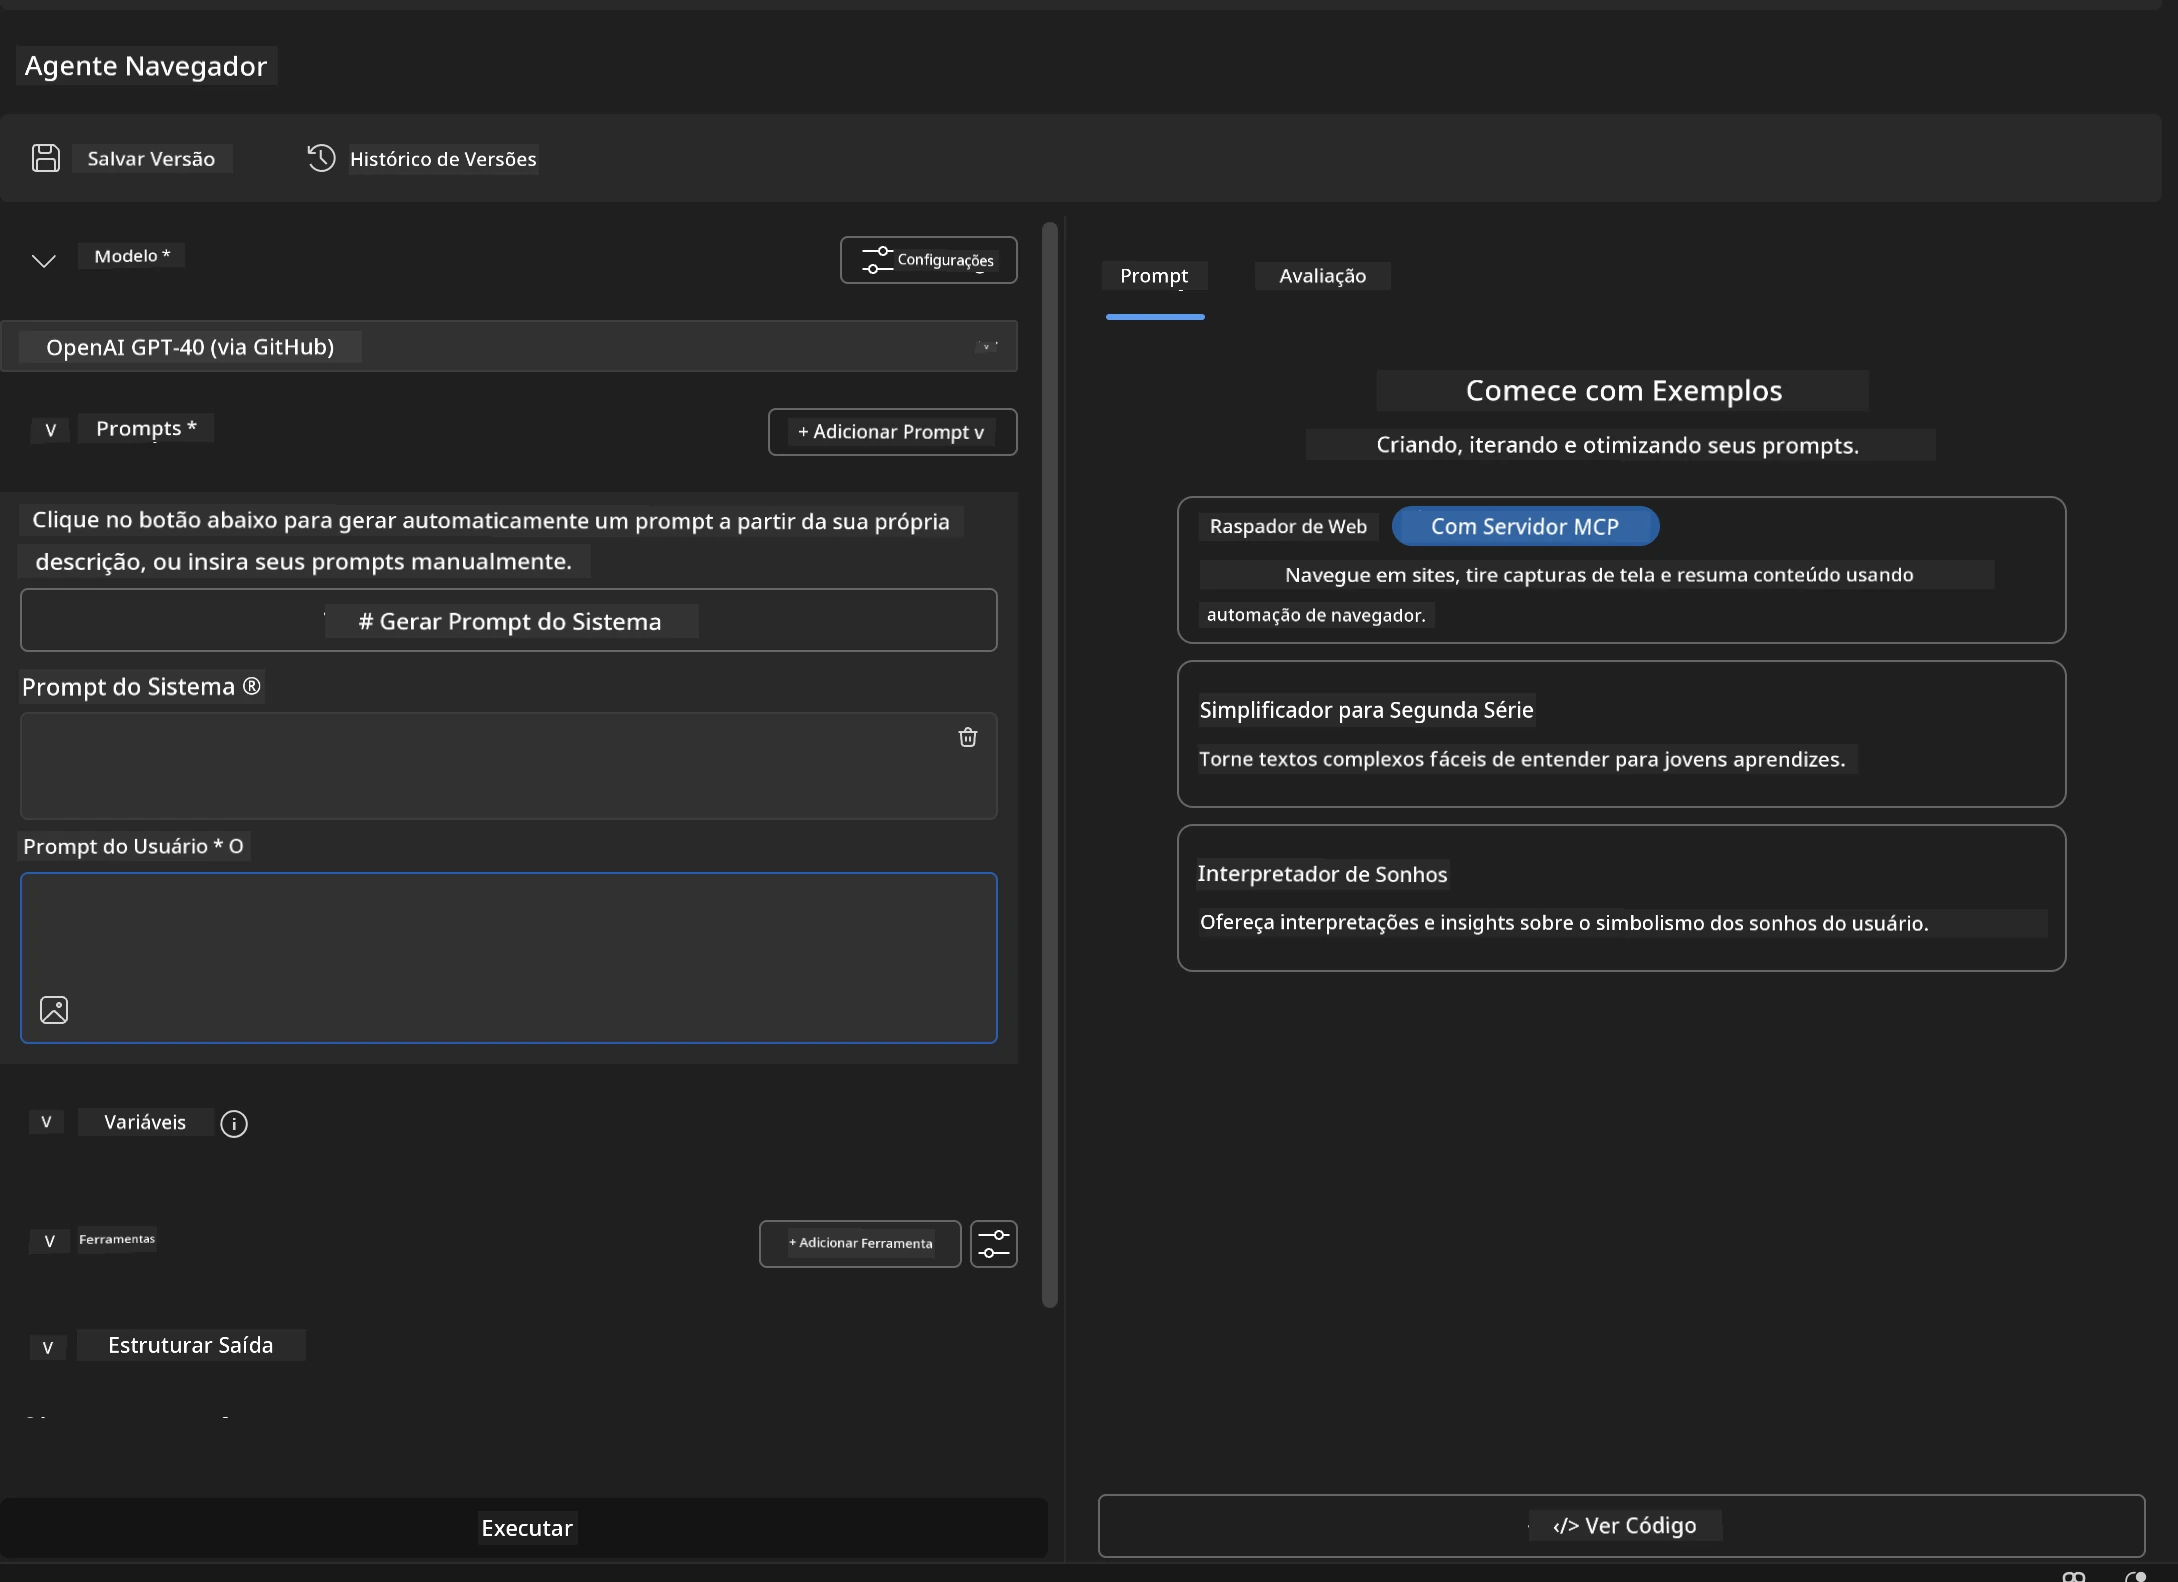Expand the Ferramentas section
Screen dimensions: 2178x1582
point(49,1241)
